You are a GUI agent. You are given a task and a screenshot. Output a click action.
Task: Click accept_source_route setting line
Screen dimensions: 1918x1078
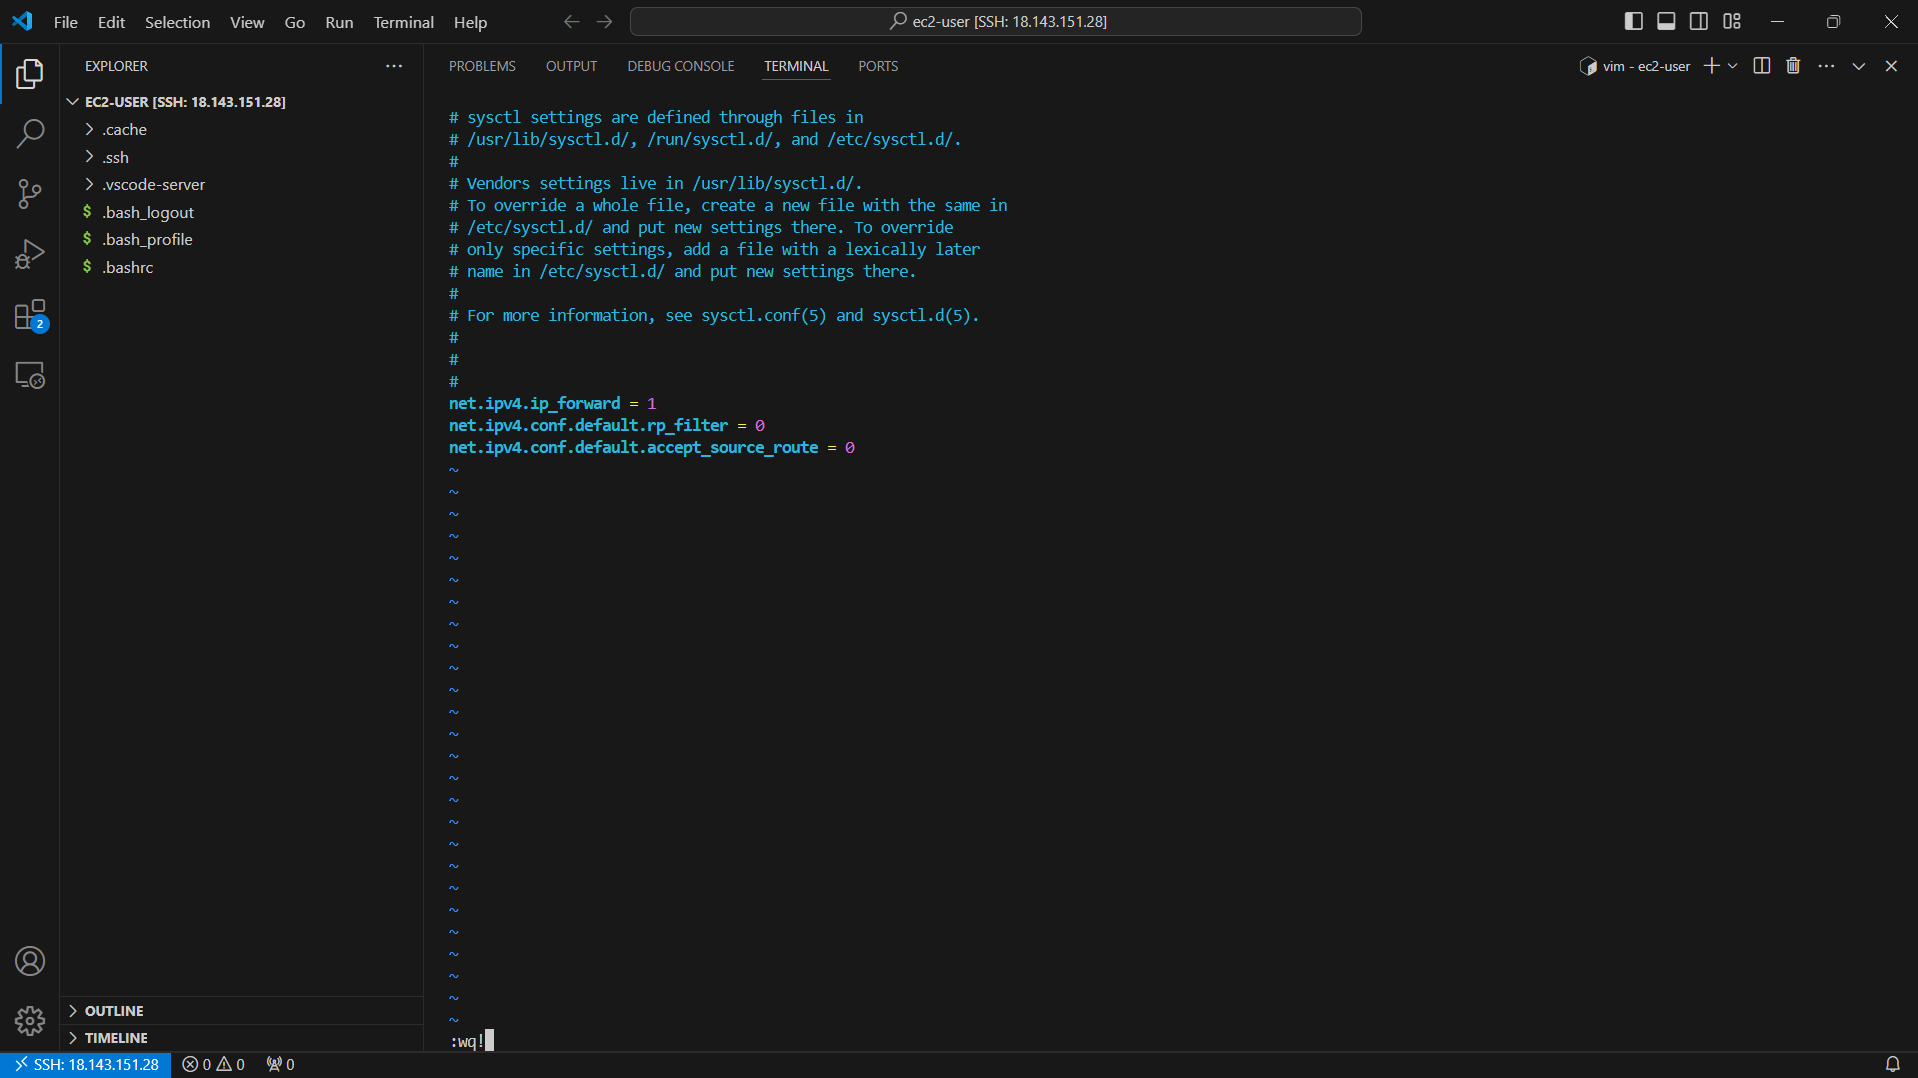[x=651, y=447]
